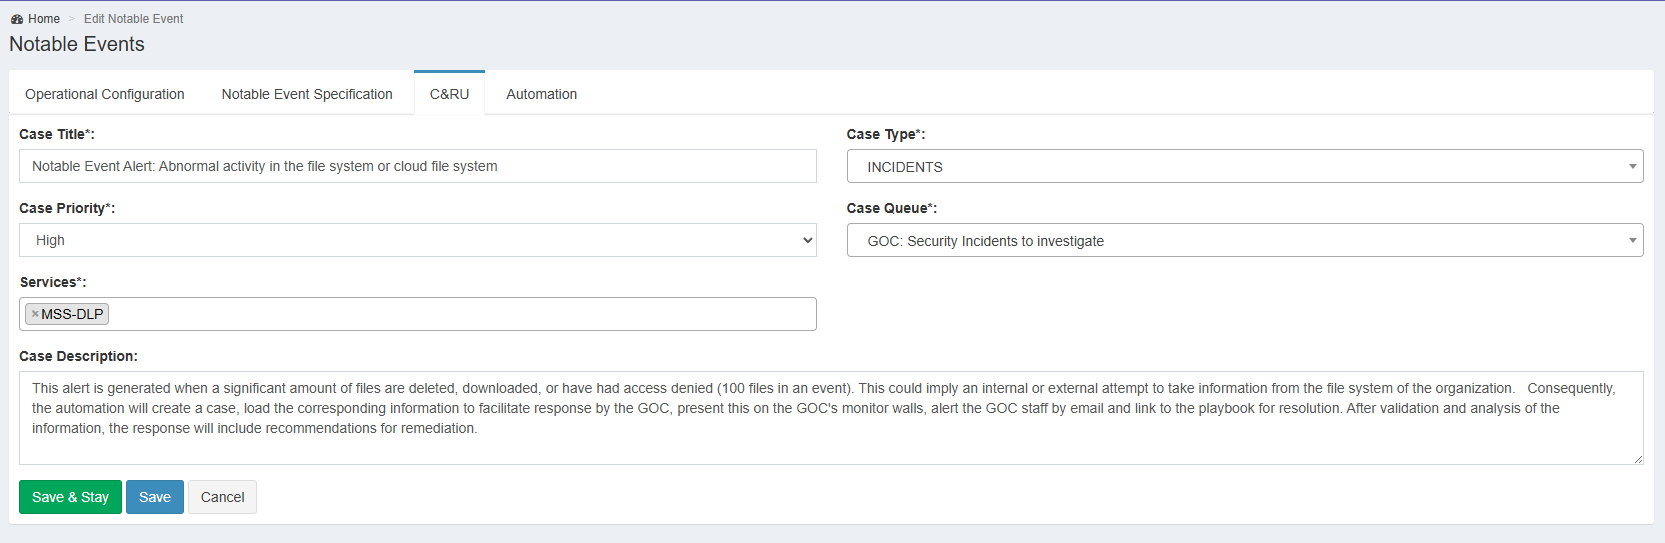The image size is (1665, 543).
Task: Switch to the Operational Configuration tab
Action: tap(105, 94)
